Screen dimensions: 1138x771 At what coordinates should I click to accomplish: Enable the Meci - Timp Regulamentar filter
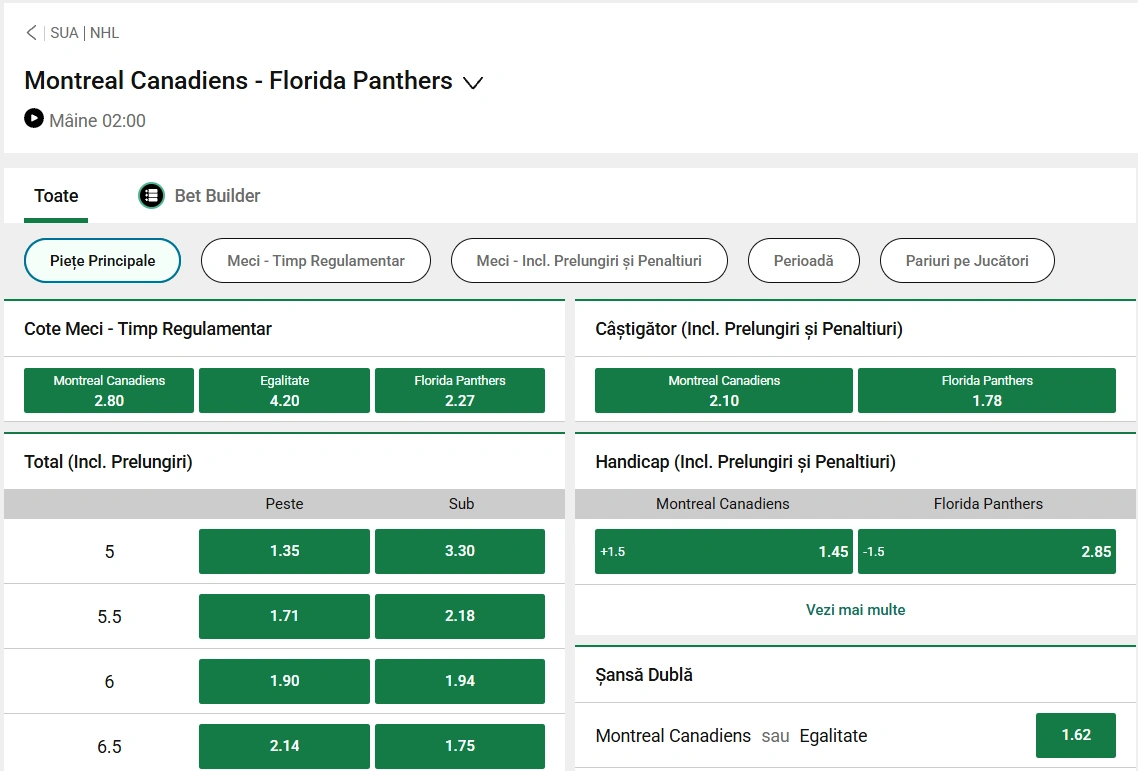pos(315,260)
